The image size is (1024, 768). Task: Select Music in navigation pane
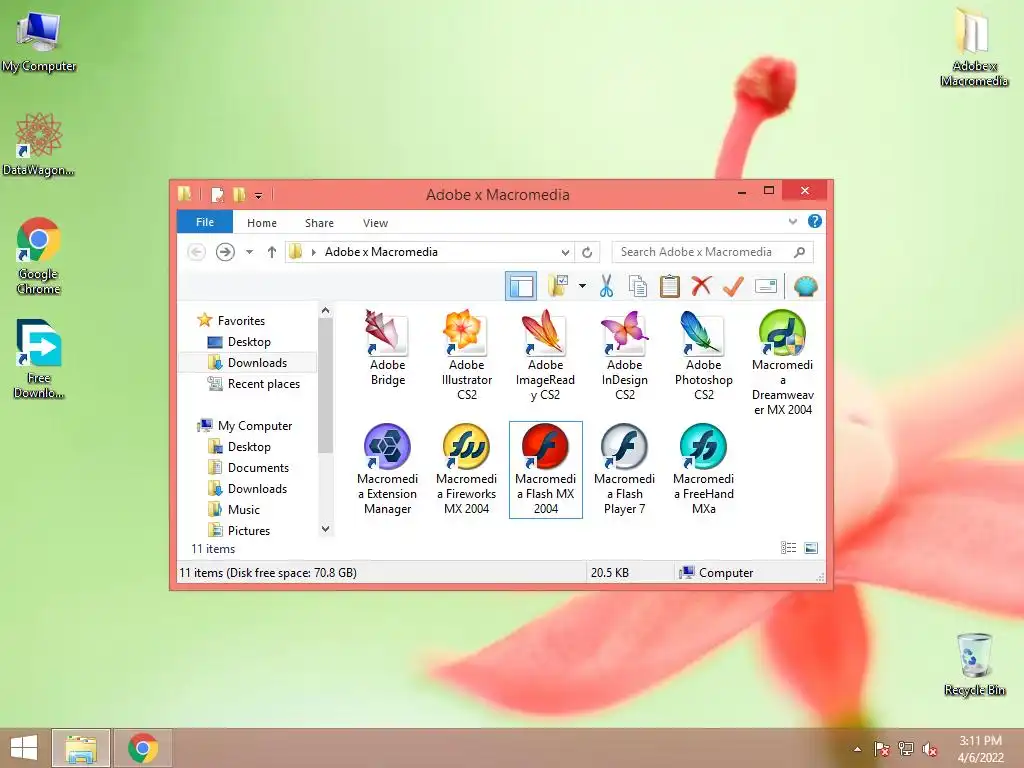234,509
